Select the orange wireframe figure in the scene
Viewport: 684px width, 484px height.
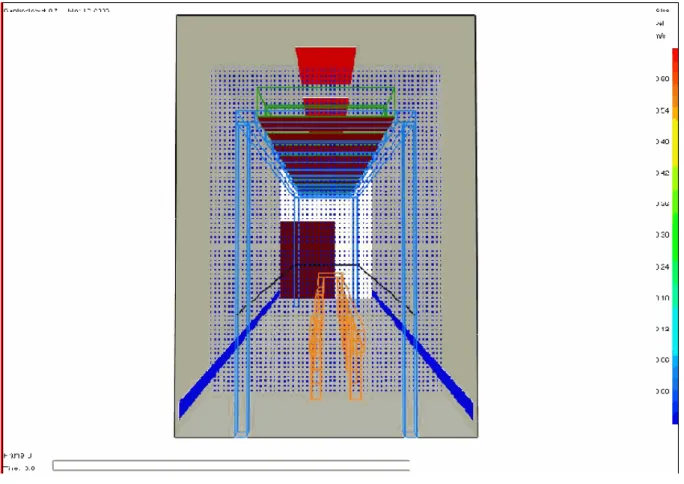point(337,336)
